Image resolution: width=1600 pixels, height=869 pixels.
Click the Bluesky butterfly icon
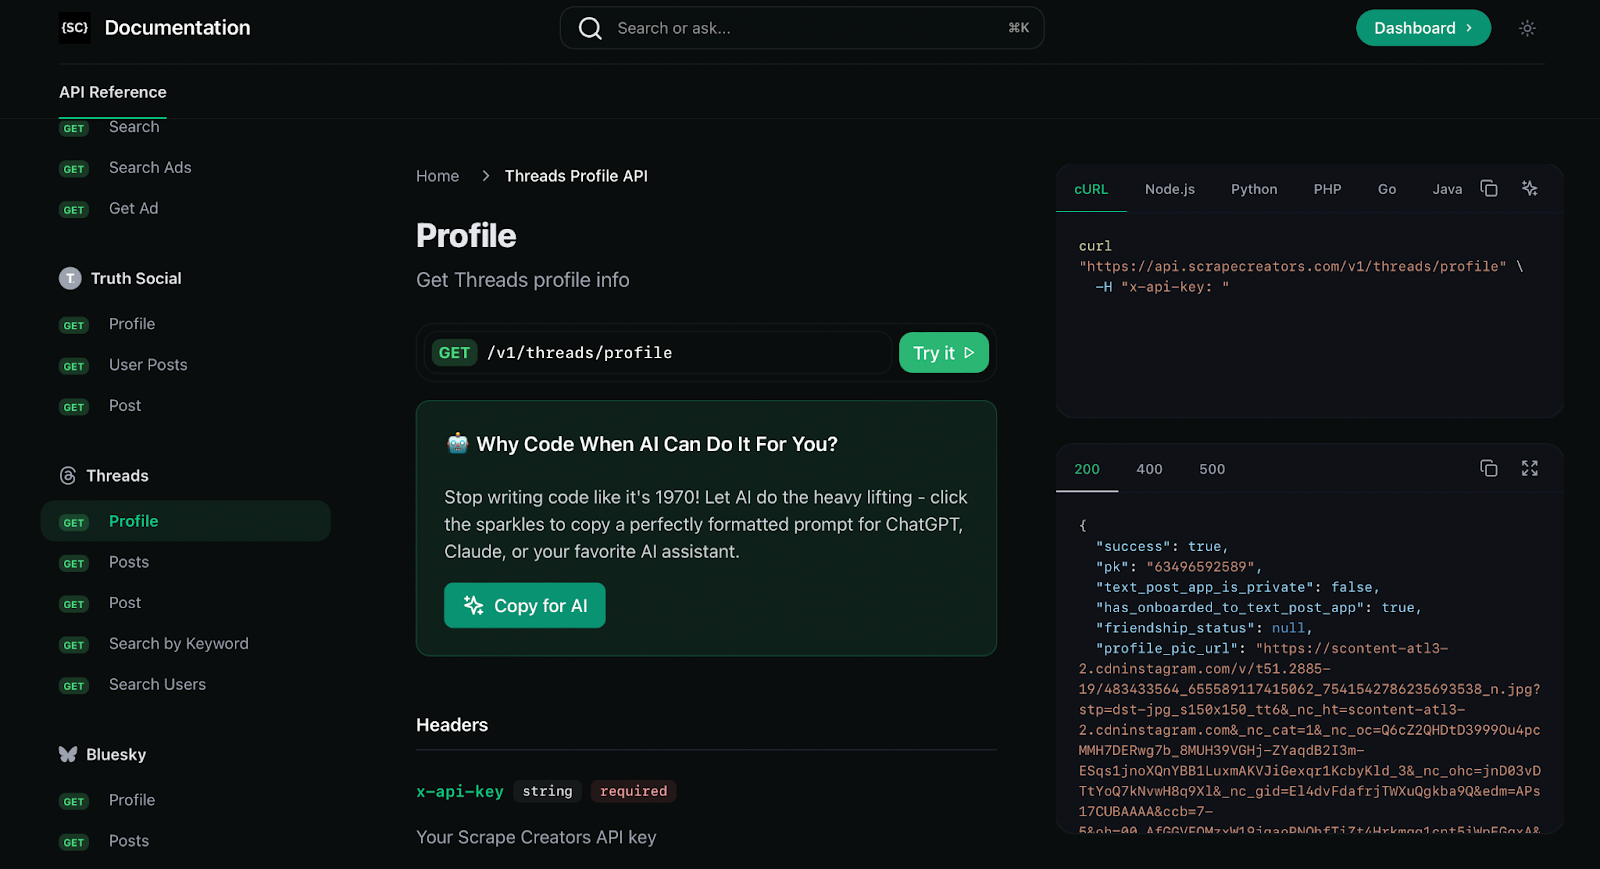68,754
